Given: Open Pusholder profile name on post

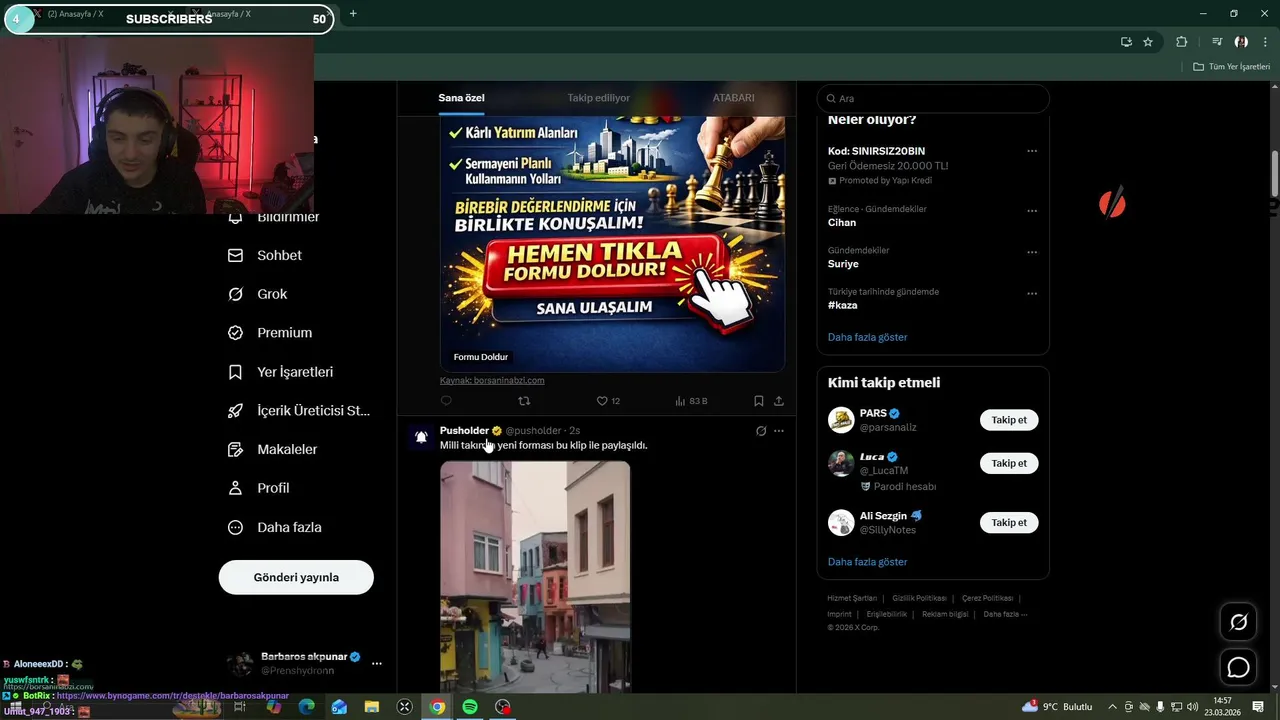Looking at the screenshot, I should [464, 431].
